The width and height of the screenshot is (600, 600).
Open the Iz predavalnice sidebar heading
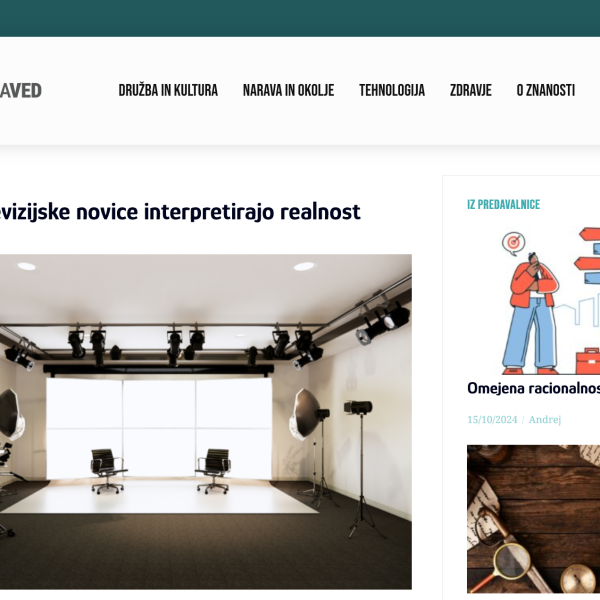point(503,204)
